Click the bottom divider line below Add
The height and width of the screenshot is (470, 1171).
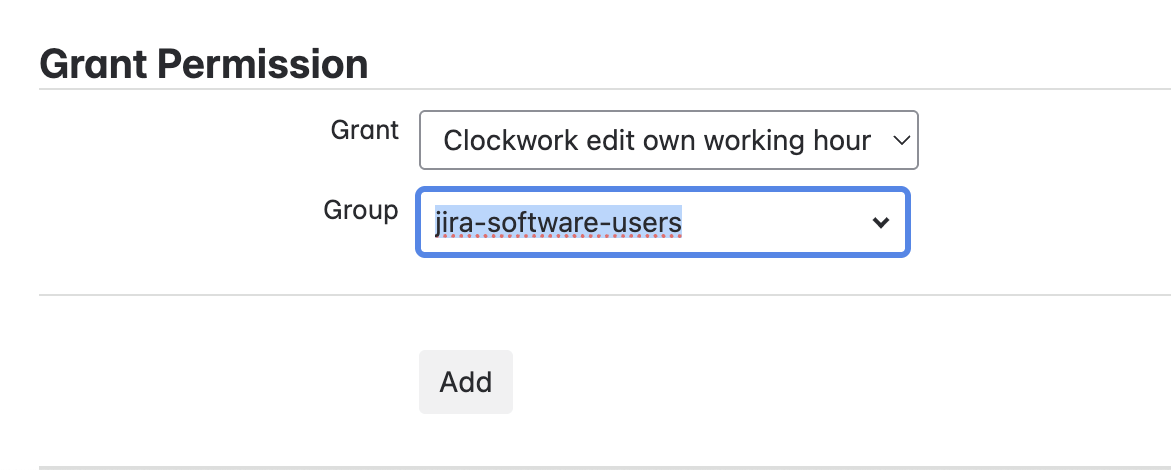tap(600, 466)
